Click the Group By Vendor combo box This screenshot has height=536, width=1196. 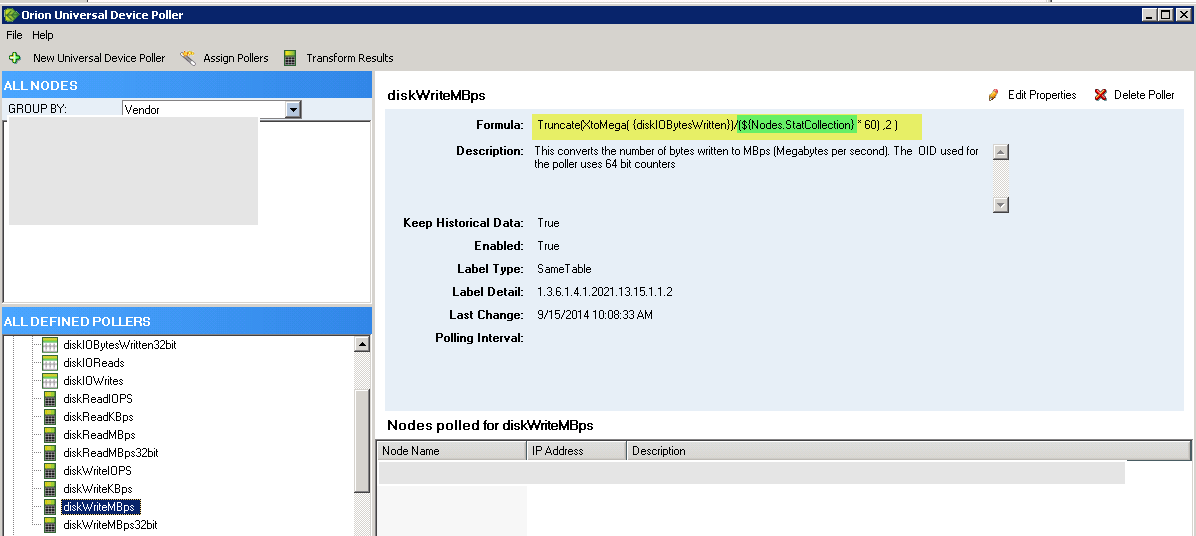[212, 110]
